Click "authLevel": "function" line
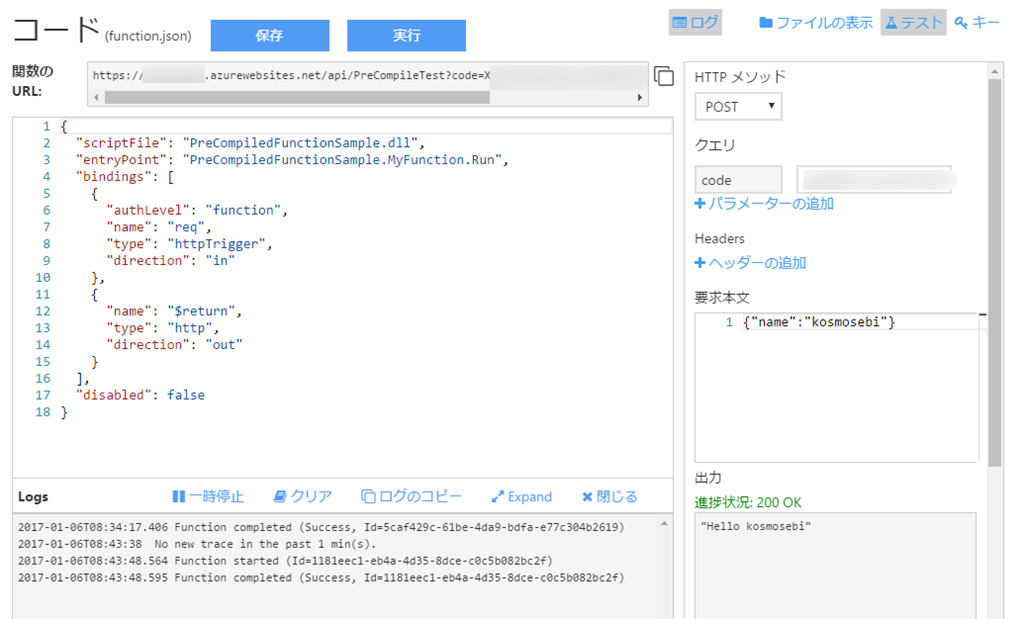Viewport: 1024px width, 619px height. tap(197, 210)
